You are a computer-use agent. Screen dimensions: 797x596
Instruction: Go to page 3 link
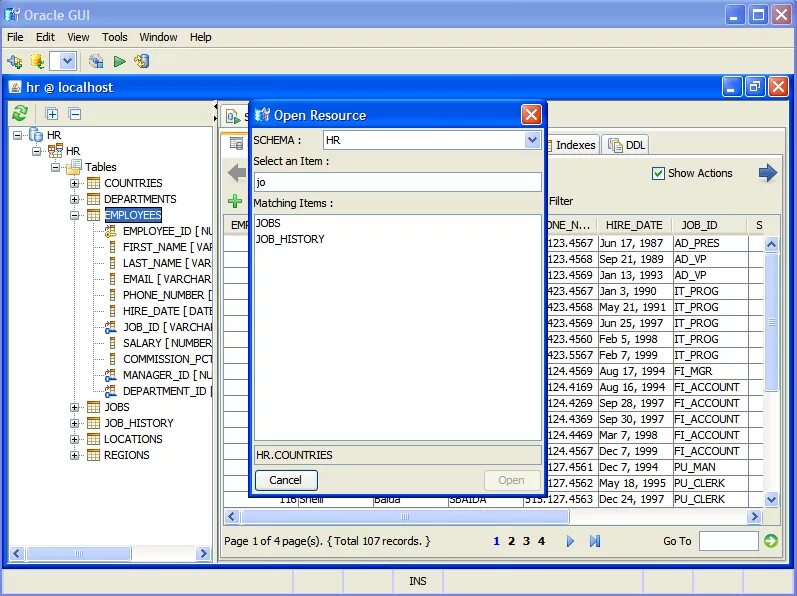click(527, 541)
